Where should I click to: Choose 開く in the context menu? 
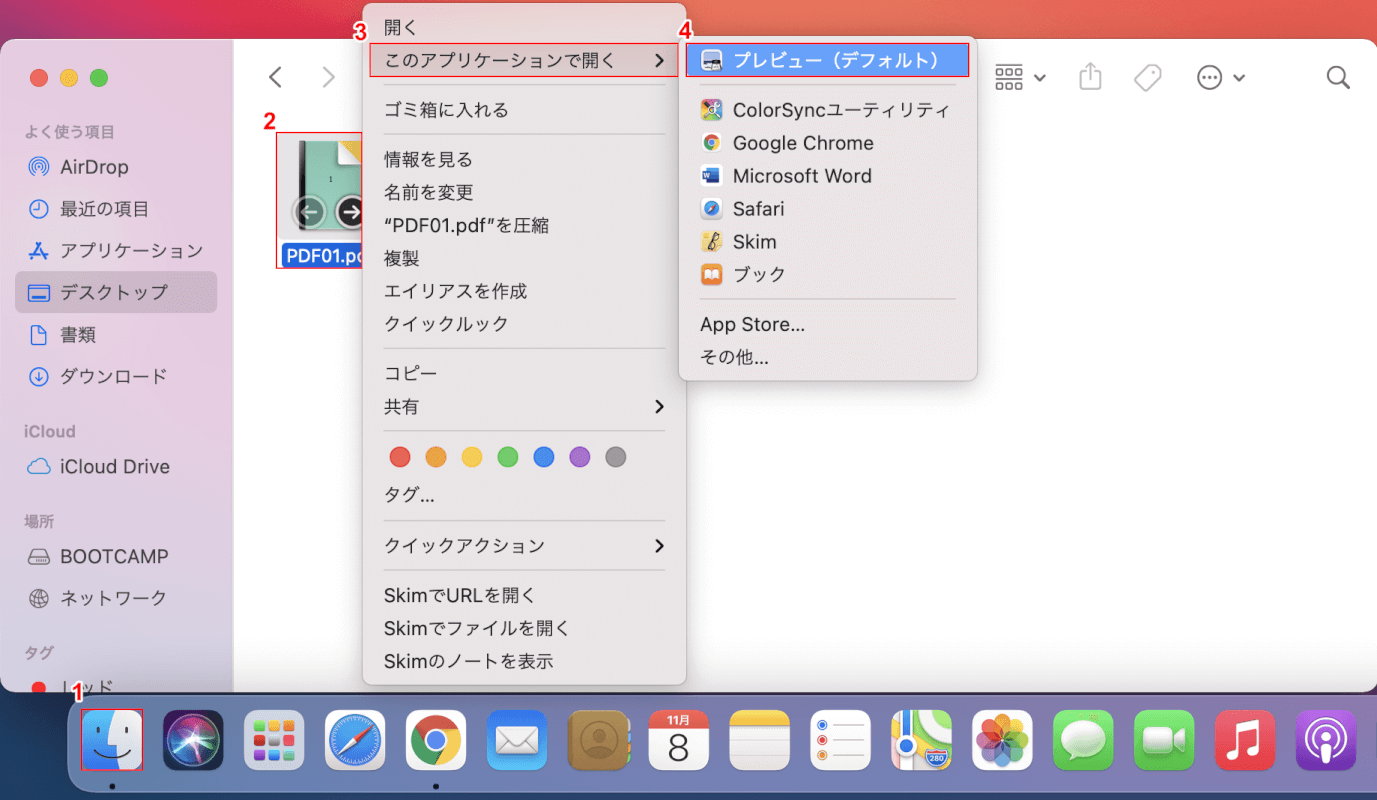[525, 27]
